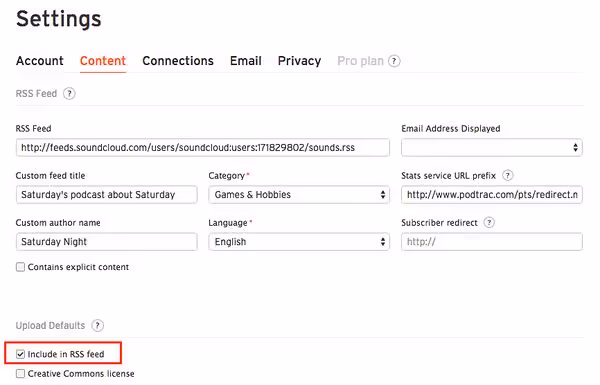Show help for Stats service URL prefix
This screenshot has height=385, width=600.
pyautogui.click(x=507, y=176)
